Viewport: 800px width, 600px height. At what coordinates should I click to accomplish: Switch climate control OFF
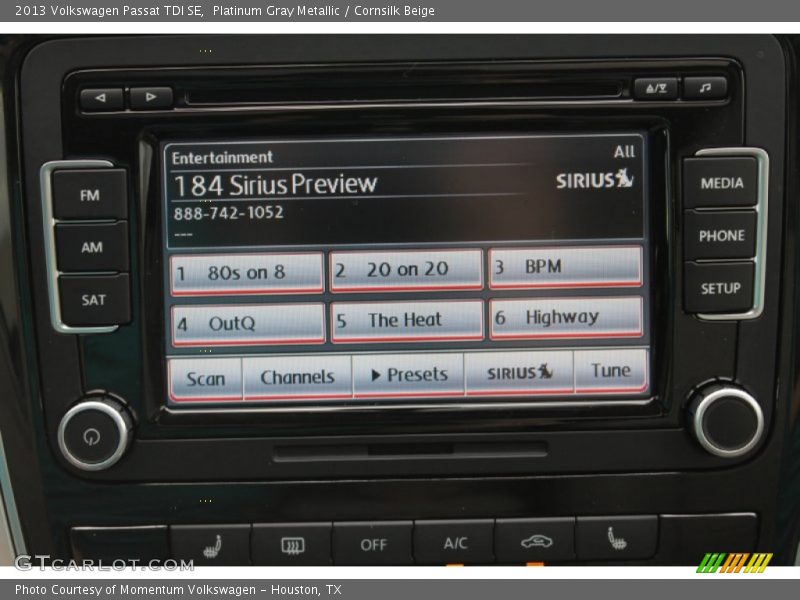(x=373, y=544)
